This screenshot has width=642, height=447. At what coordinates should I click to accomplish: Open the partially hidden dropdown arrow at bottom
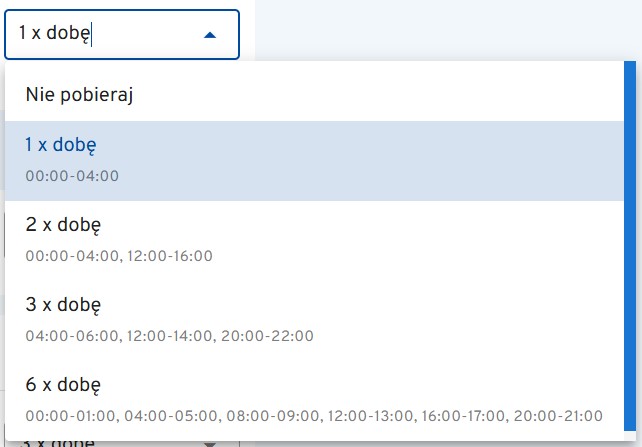[210, 443]
